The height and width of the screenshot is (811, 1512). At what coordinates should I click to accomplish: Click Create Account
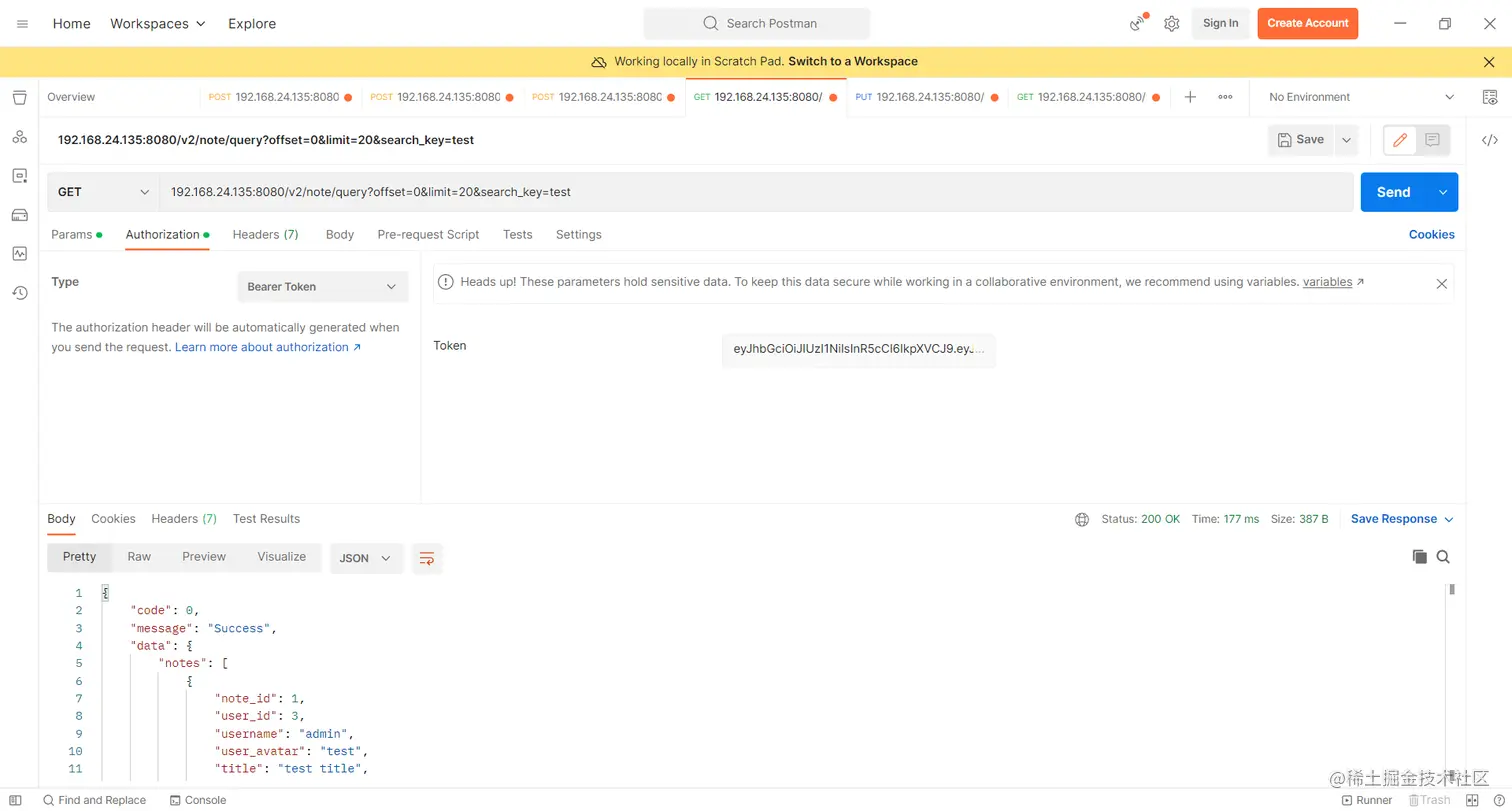click(1307, 23)
